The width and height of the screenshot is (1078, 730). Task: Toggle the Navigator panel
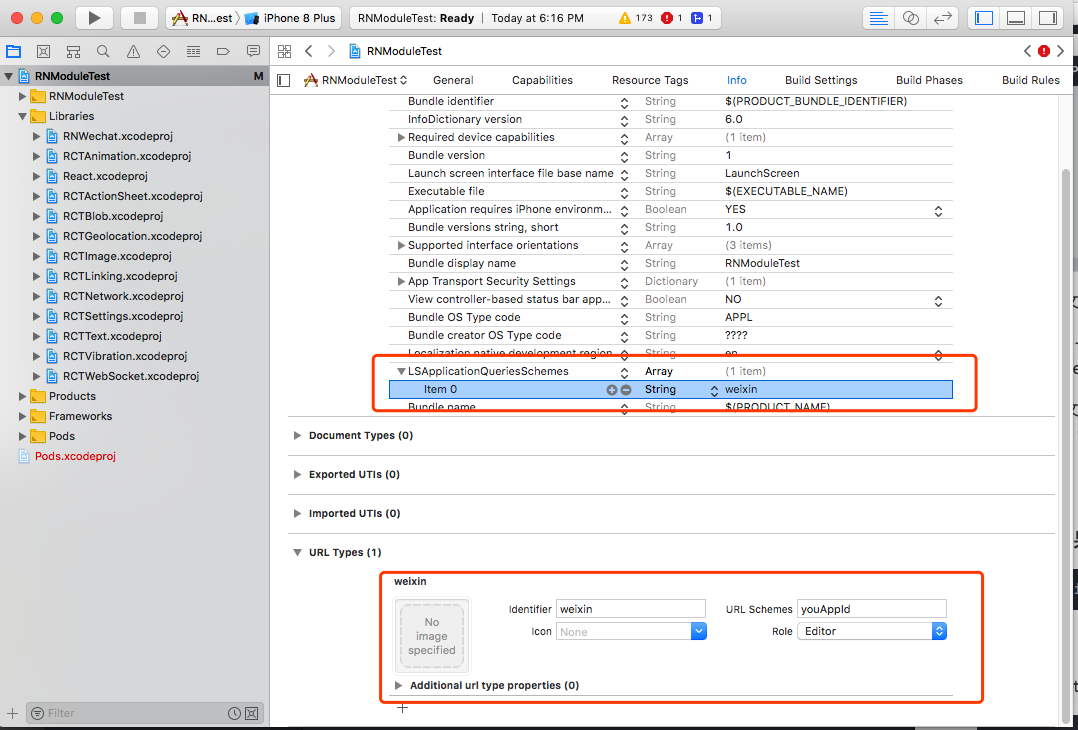tap(984, 18)
